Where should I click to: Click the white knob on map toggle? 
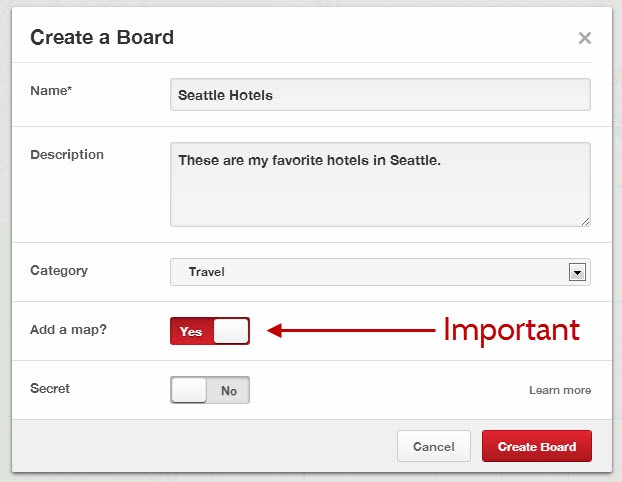(x=231, y=331)
